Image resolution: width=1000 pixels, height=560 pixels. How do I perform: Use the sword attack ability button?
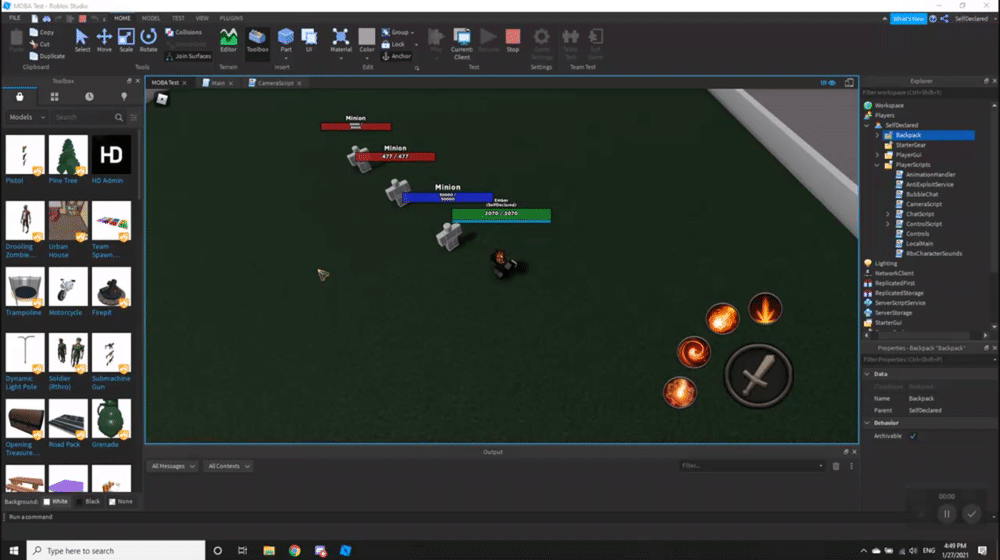pos(758,376)
